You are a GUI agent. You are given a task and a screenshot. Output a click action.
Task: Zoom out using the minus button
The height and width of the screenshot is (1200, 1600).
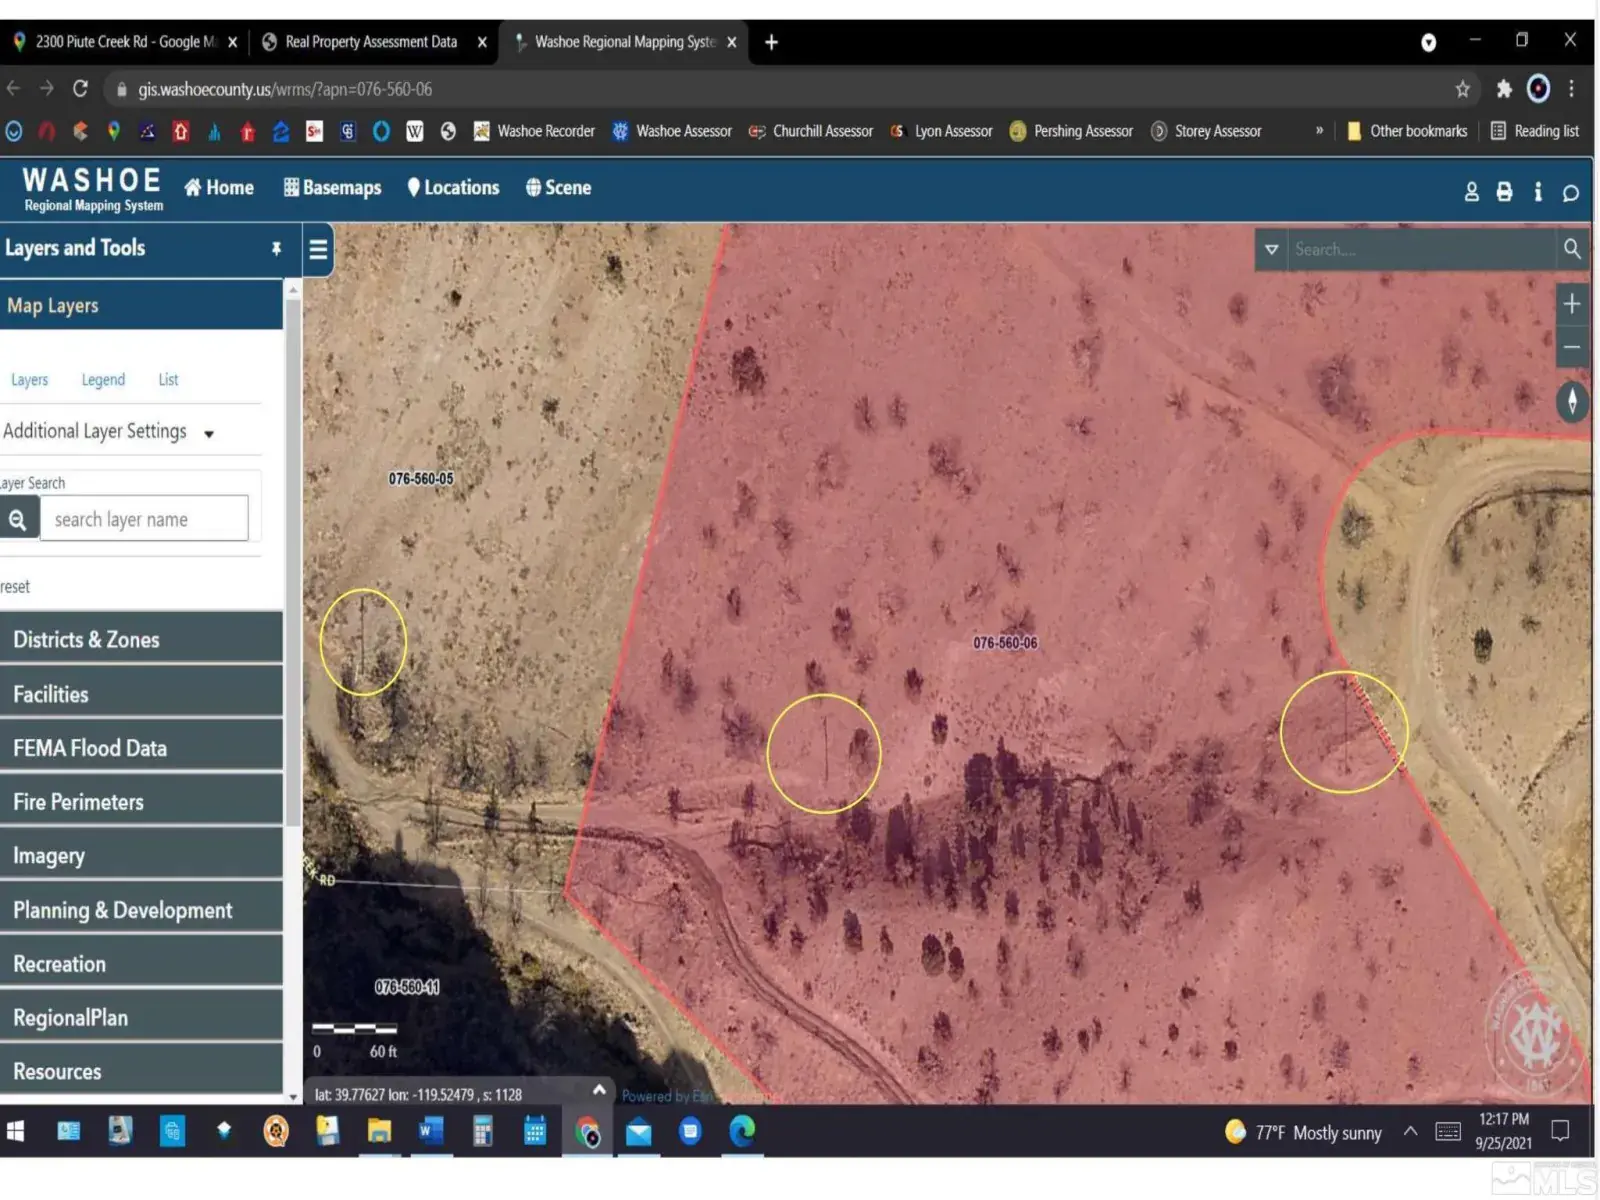1571,348
